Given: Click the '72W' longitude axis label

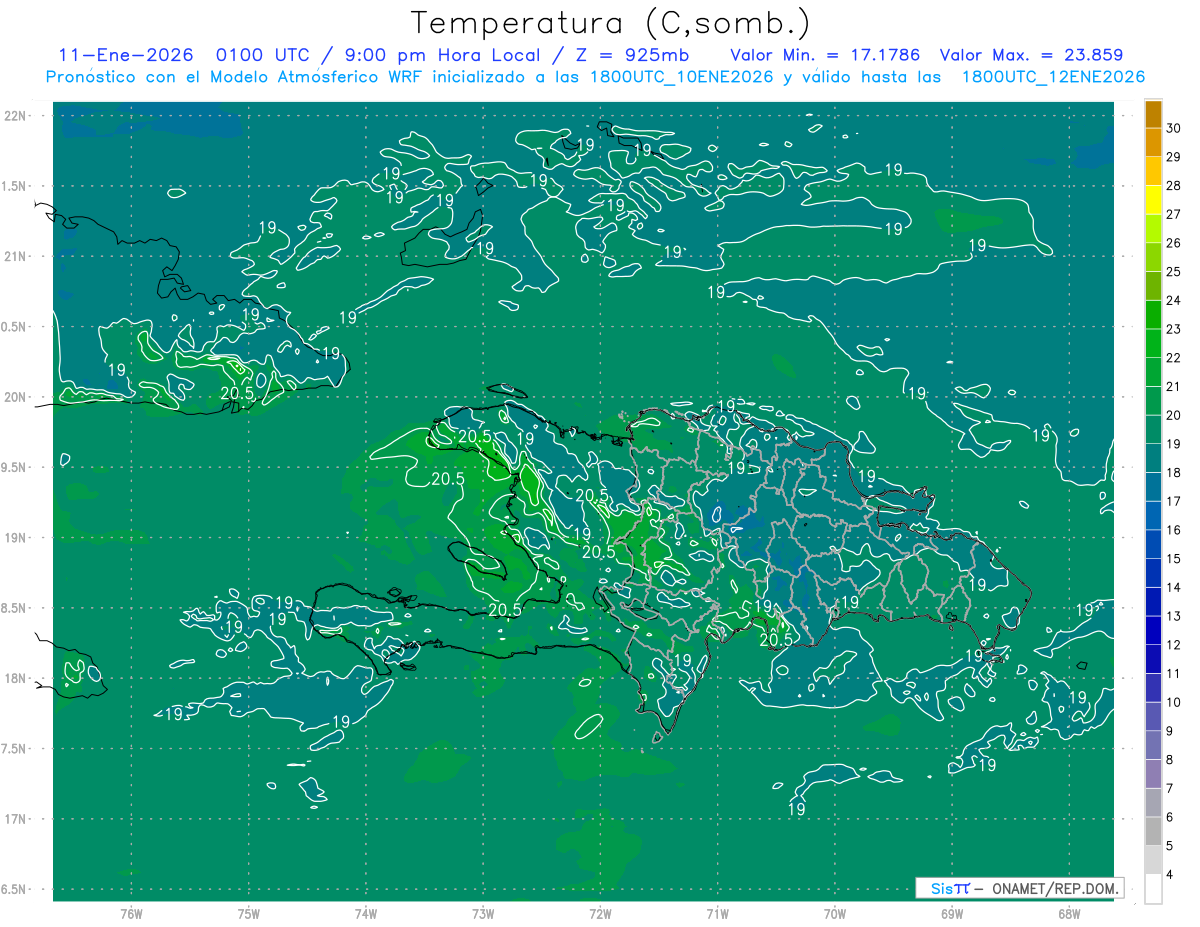Looking at the screenshot, I should (600, 913).
